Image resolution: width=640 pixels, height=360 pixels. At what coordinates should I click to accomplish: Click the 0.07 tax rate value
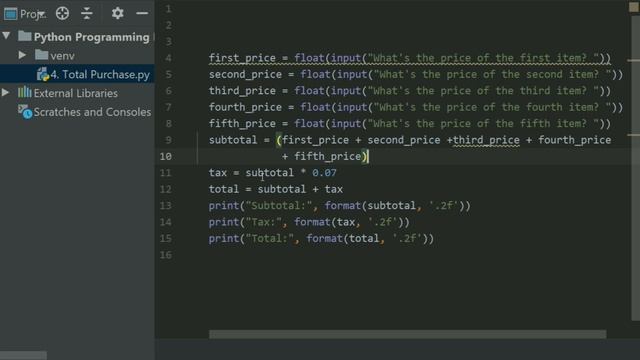pyautogui.click(x=324, y=173)
